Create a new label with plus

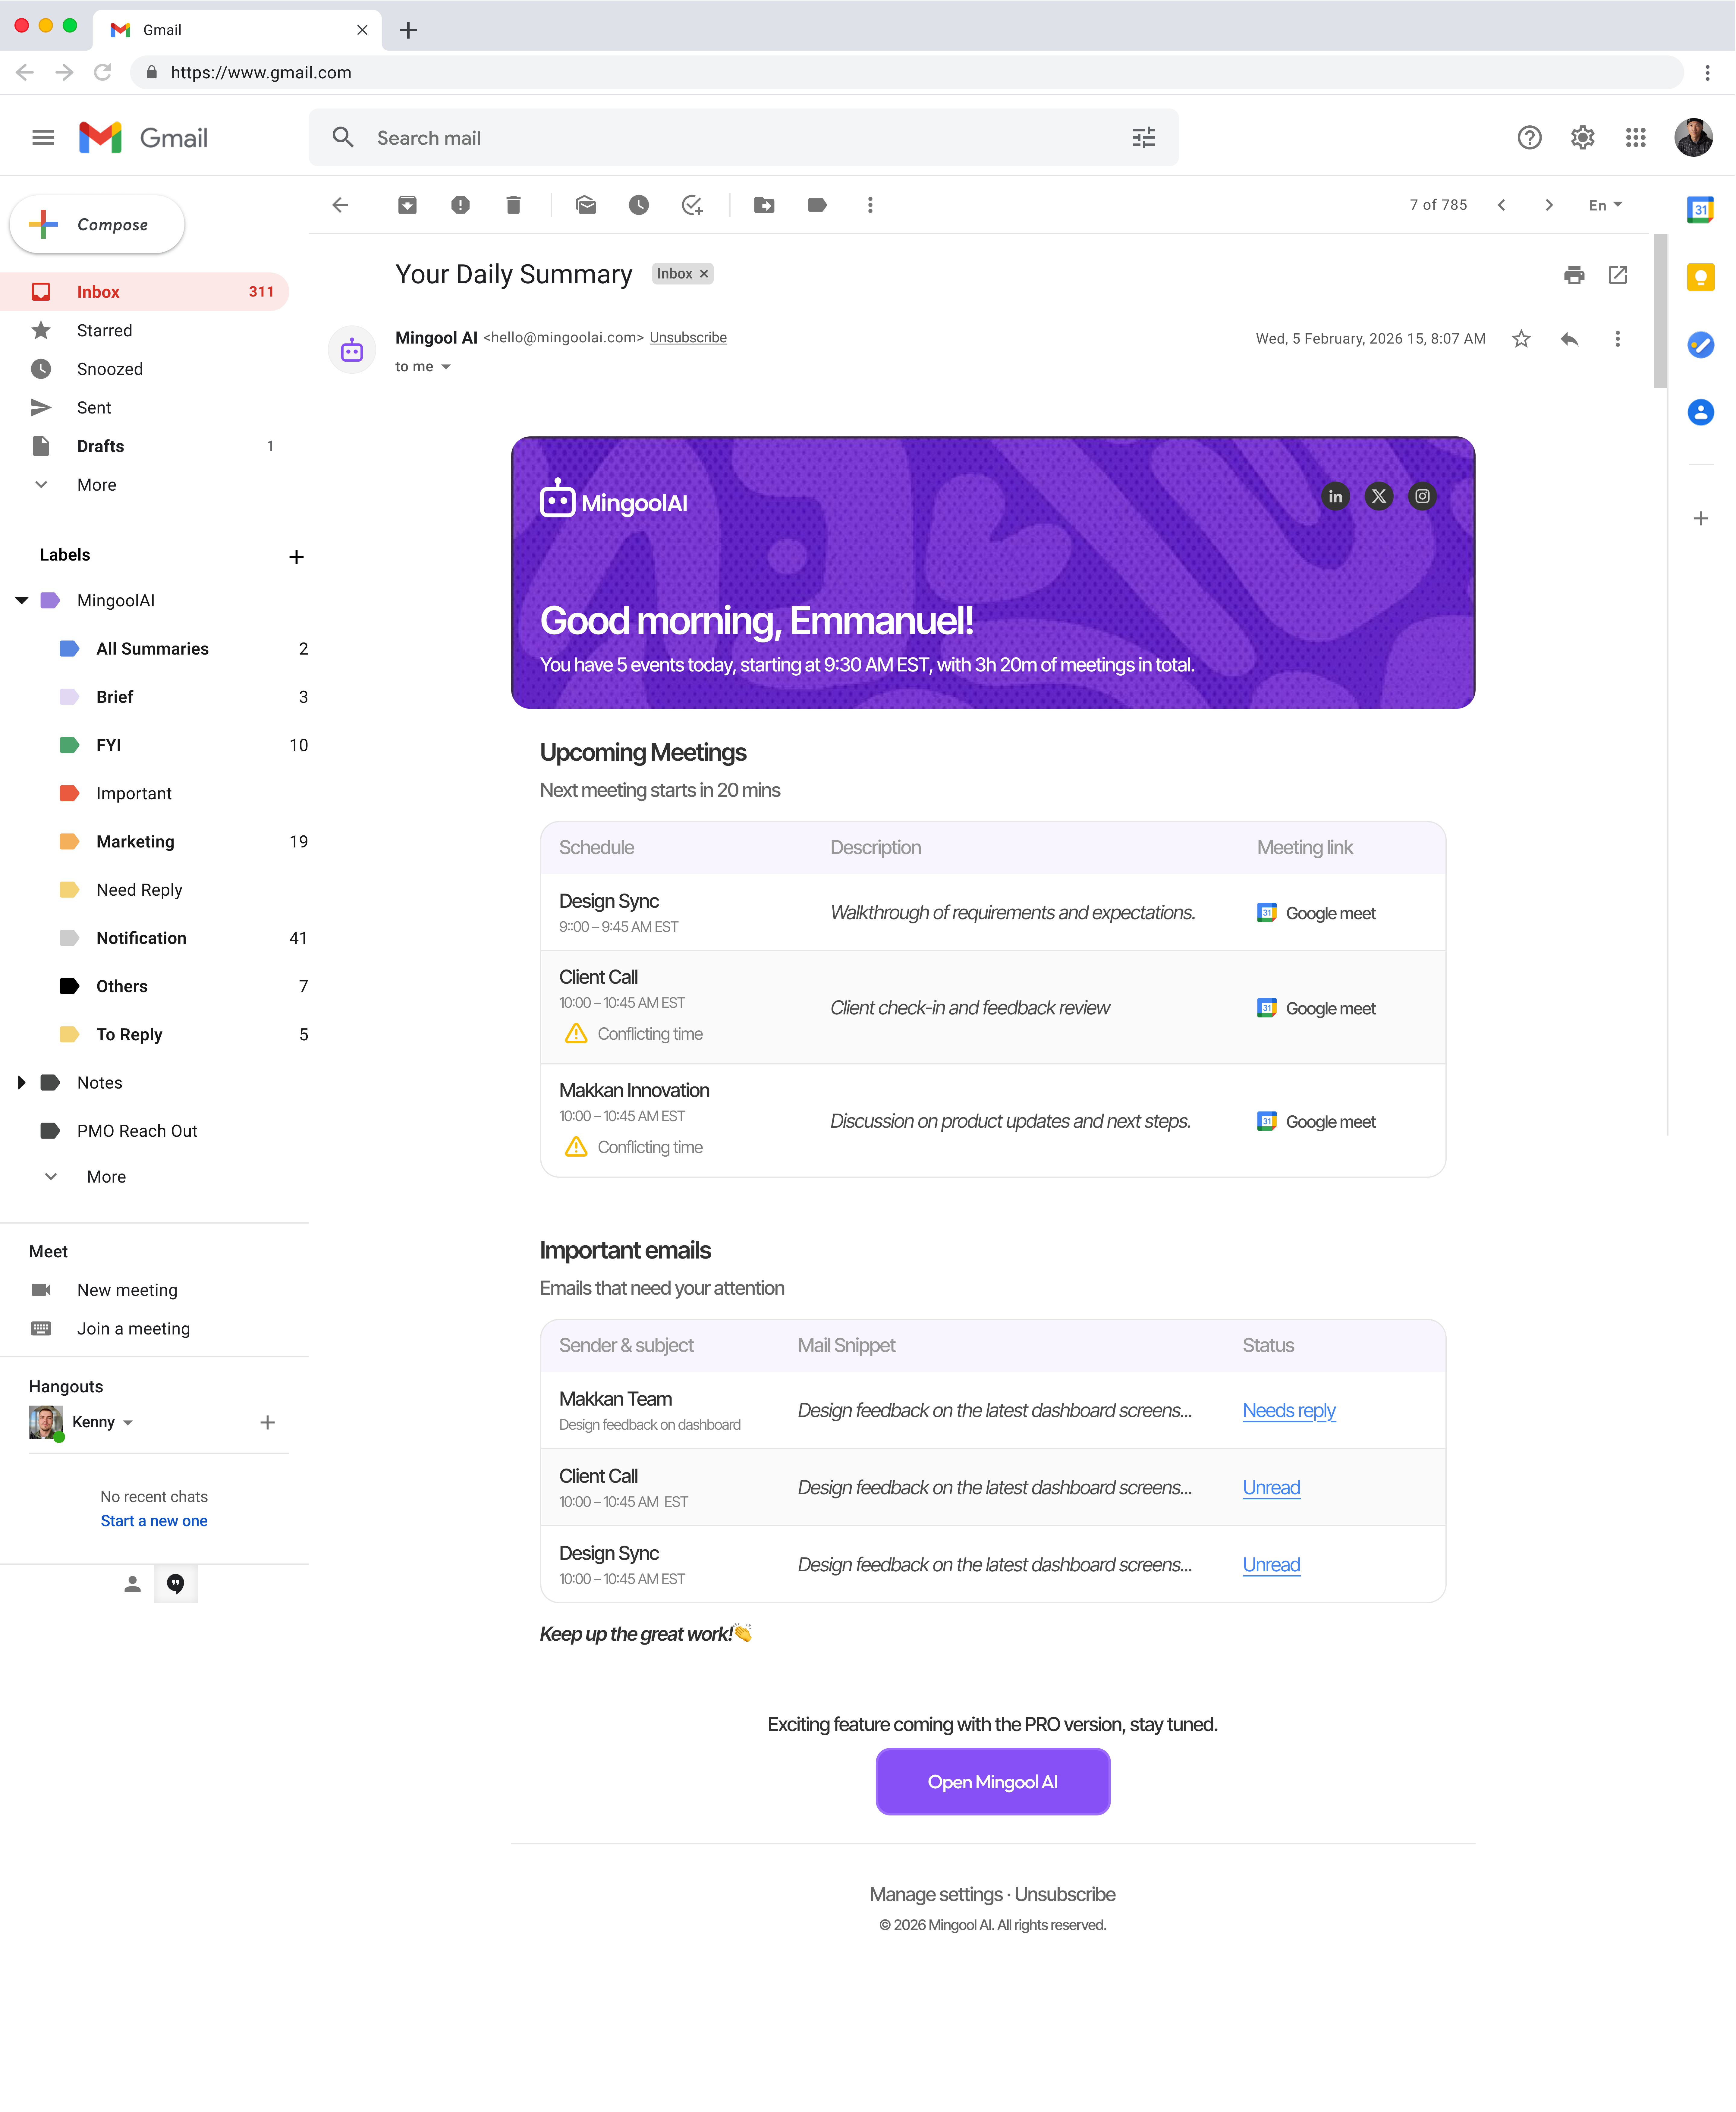coord(296,557)
